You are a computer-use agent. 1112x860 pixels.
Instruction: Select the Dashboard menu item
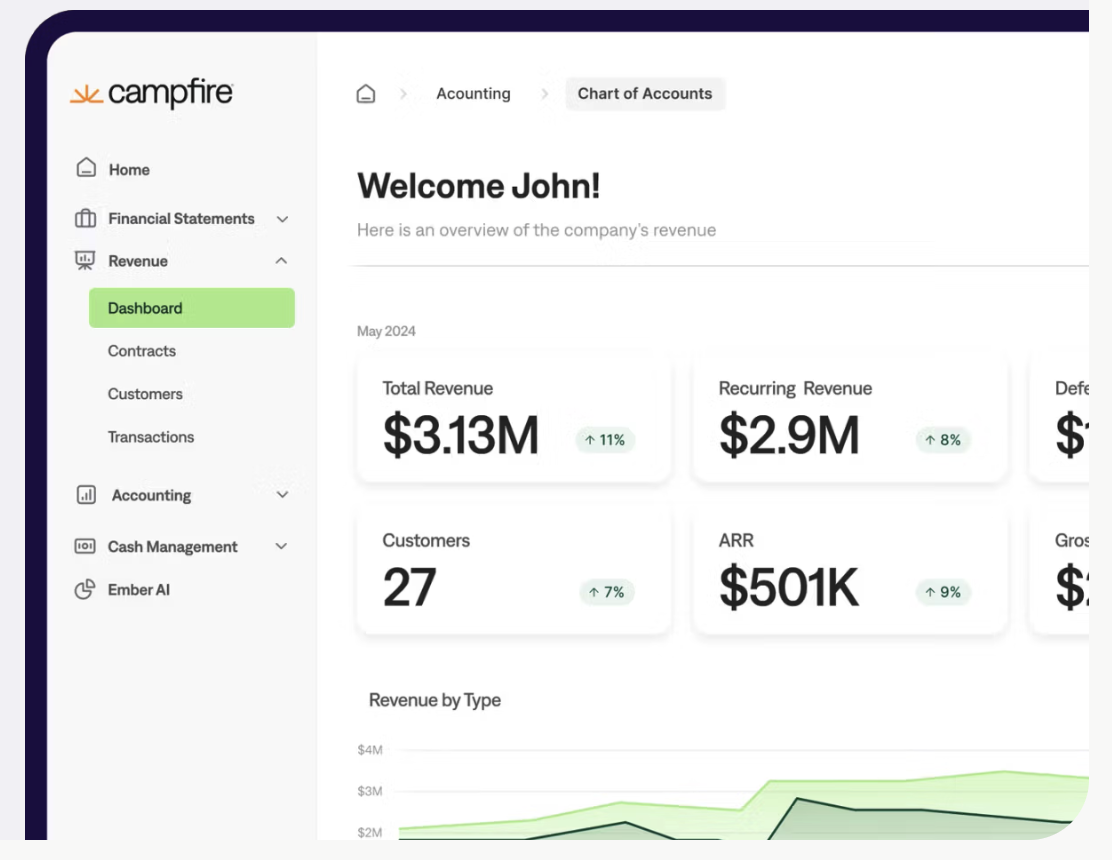click(191, 308)
